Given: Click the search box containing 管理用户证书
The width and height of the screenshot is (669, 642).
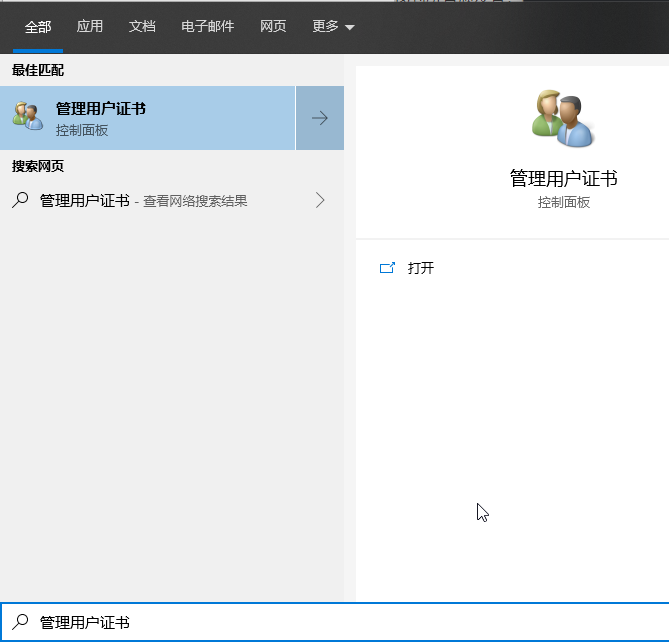Looking at the screenshot, I should tap(334, 622).
